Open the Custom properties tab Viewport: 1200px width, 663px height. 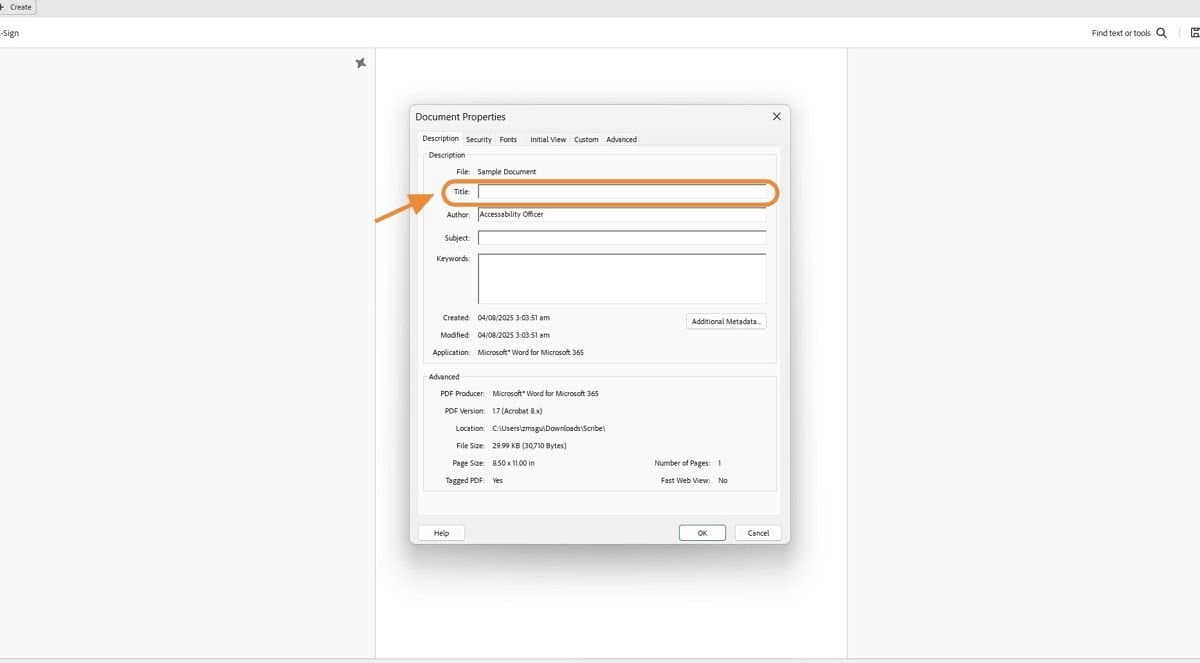click(x=586, y=139)
